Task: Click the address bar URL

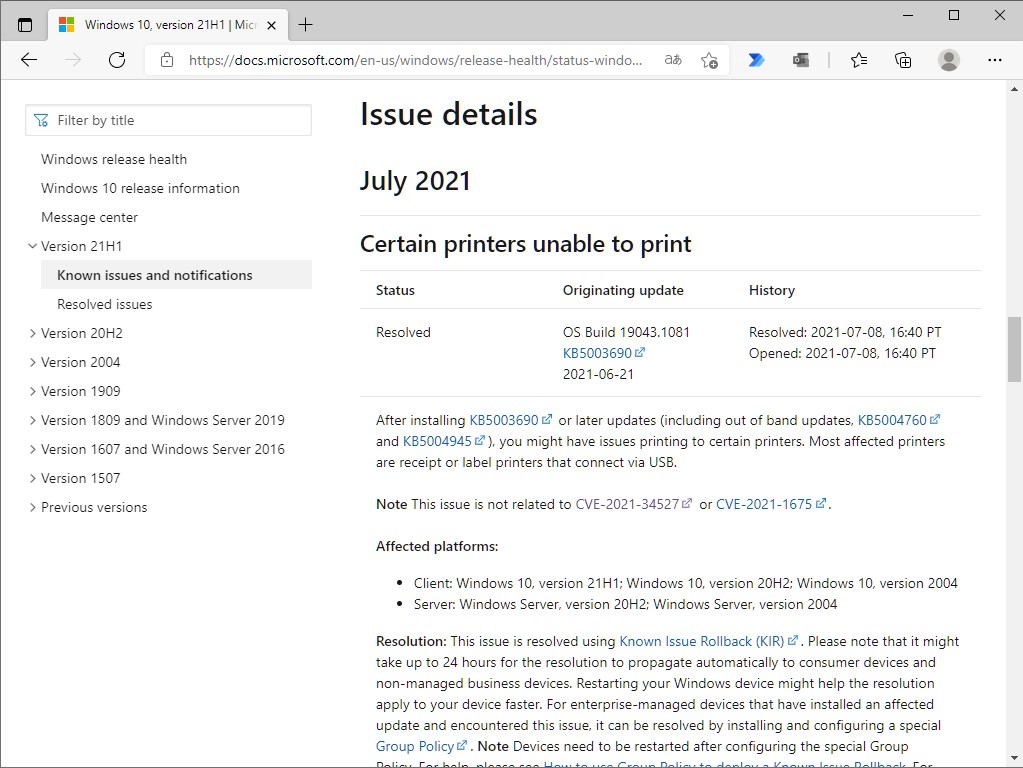Action: pos(415,60)
